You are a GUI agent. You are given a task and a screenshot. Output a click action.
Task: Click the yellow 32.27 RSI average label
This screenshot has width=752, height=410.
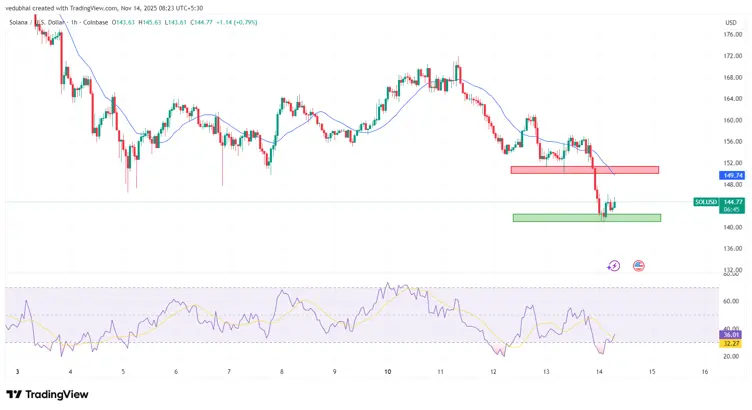[733, 343]
